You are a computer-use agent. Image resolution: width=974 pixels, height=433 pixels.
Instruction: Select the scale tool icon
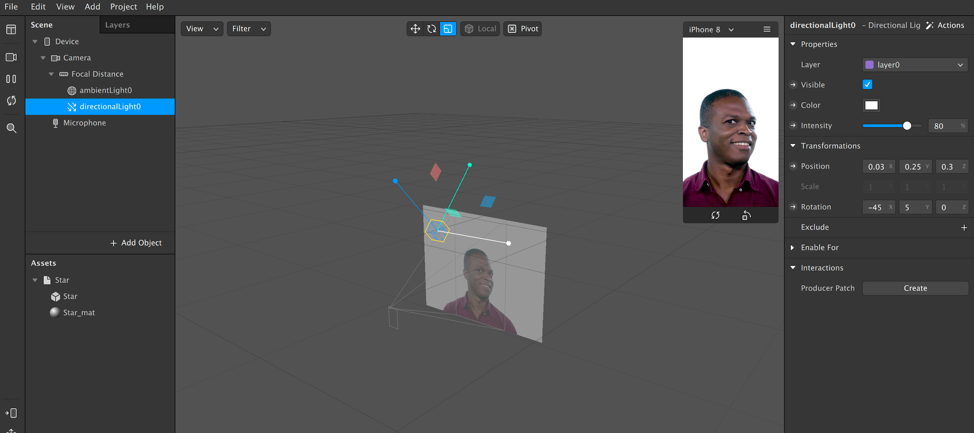point(448,29)
